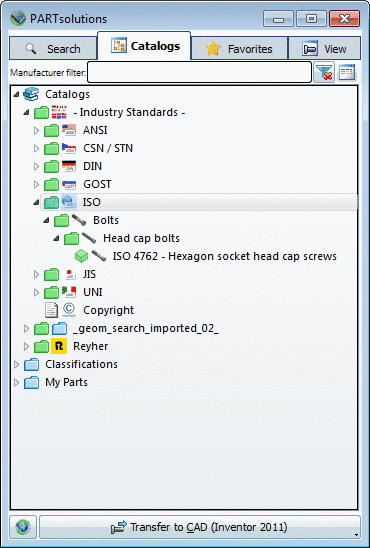Click the ISO 4762 green part cube icon

point(81,256)
